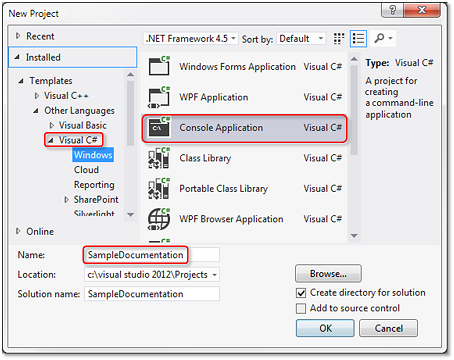Select Class Library template name

coord(205,158)
